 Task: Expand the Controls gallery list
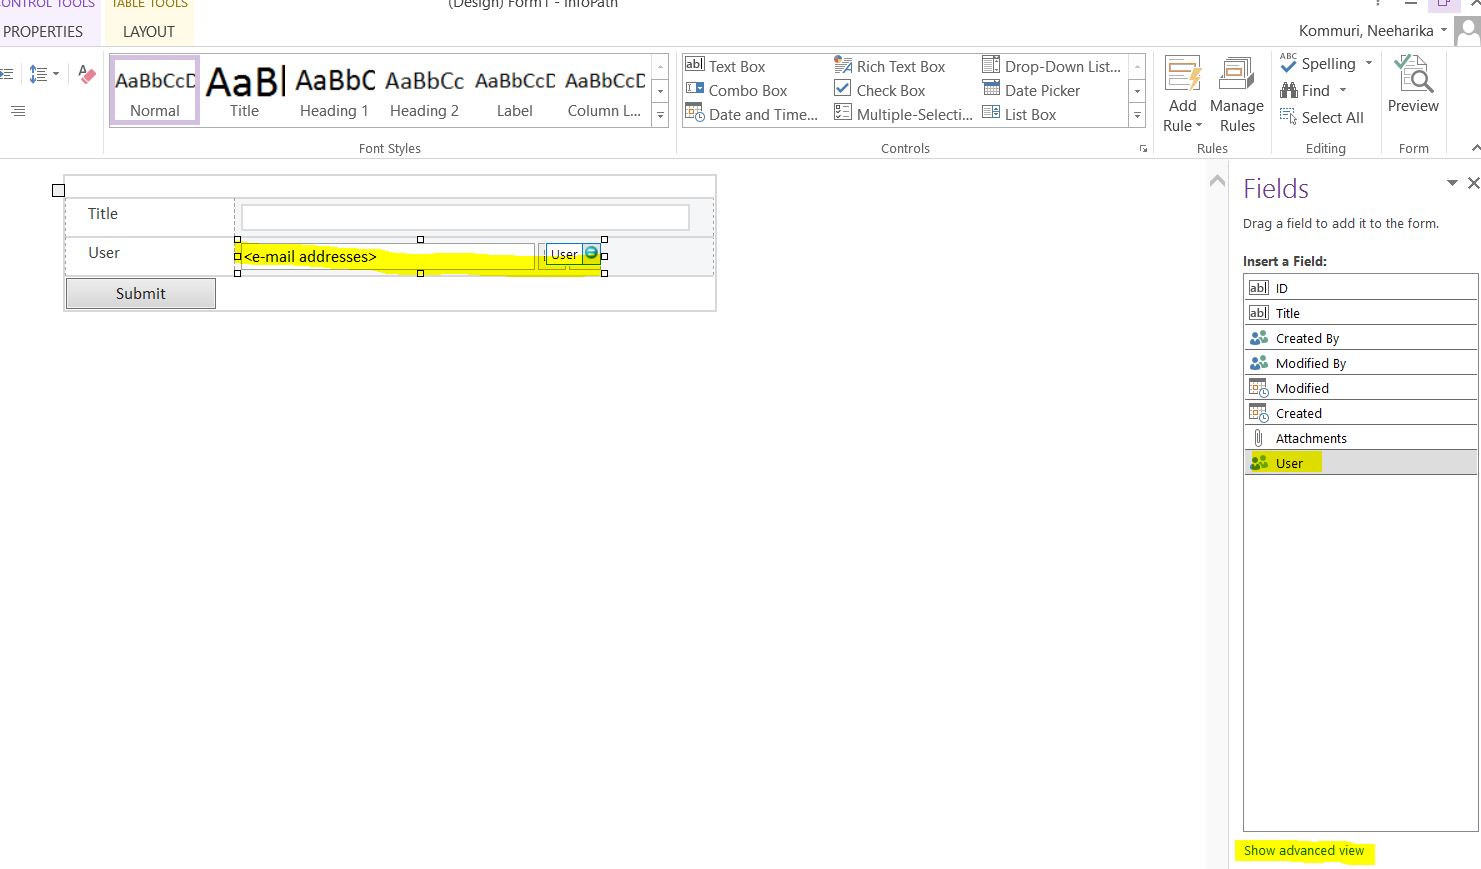[x=1137, y=116]
